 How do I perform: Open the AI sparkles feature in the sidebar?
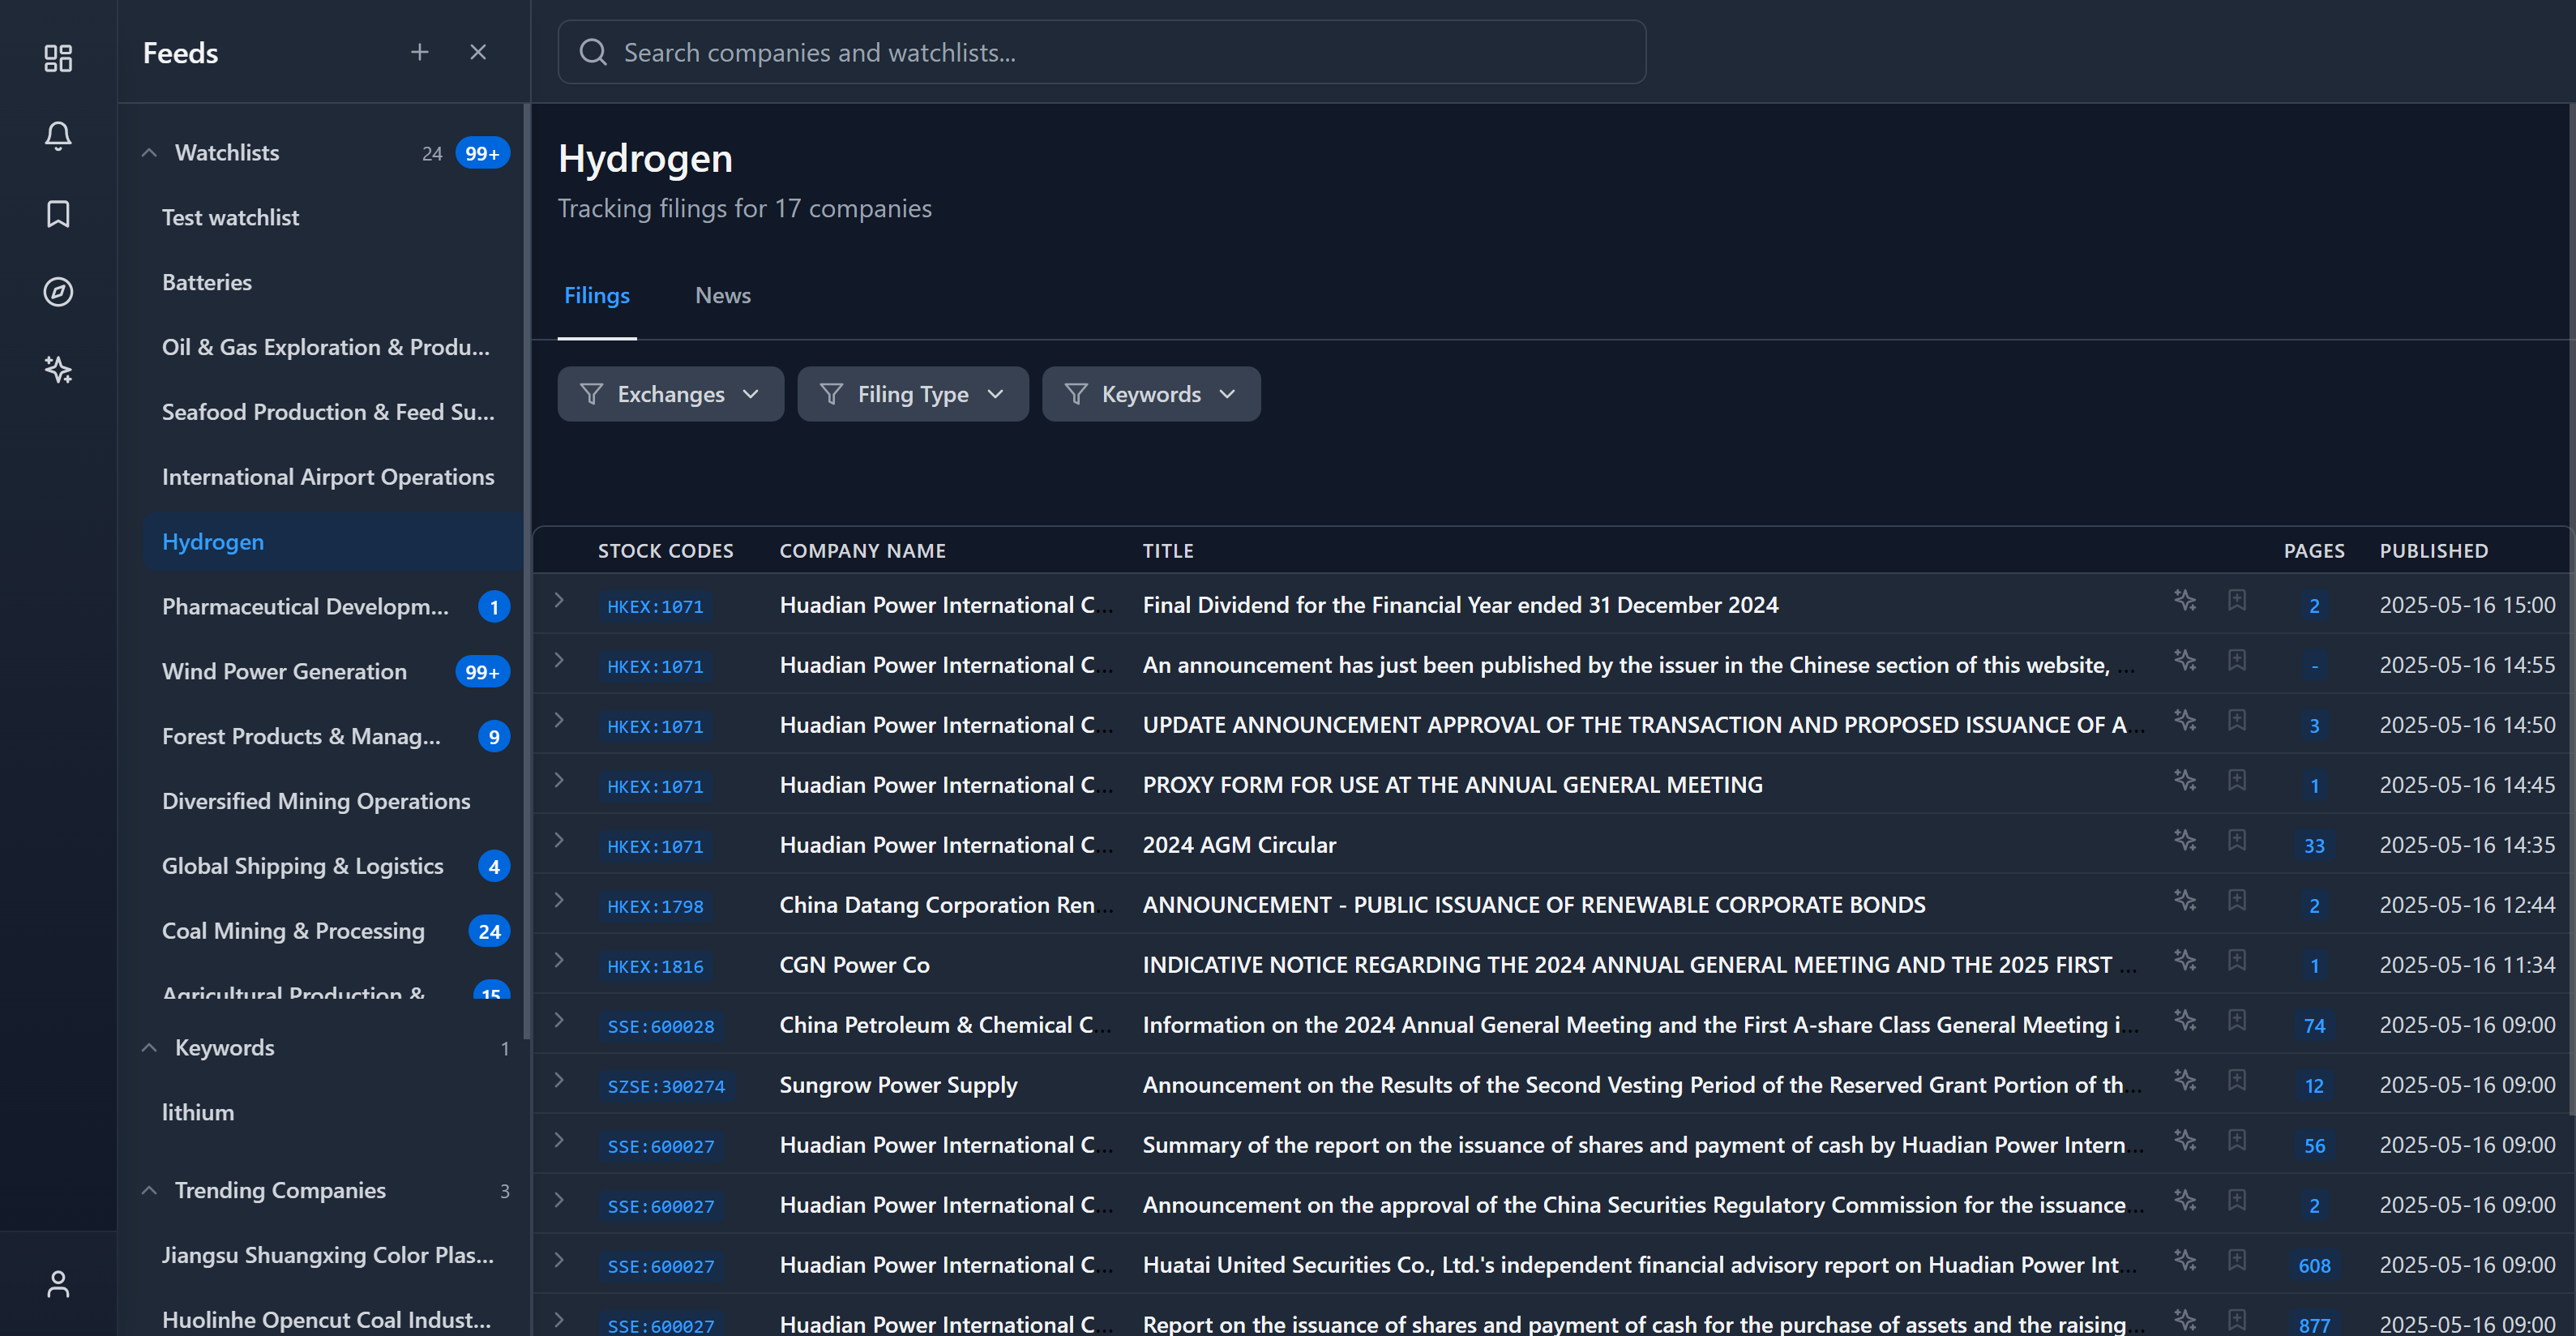[57, 369]
